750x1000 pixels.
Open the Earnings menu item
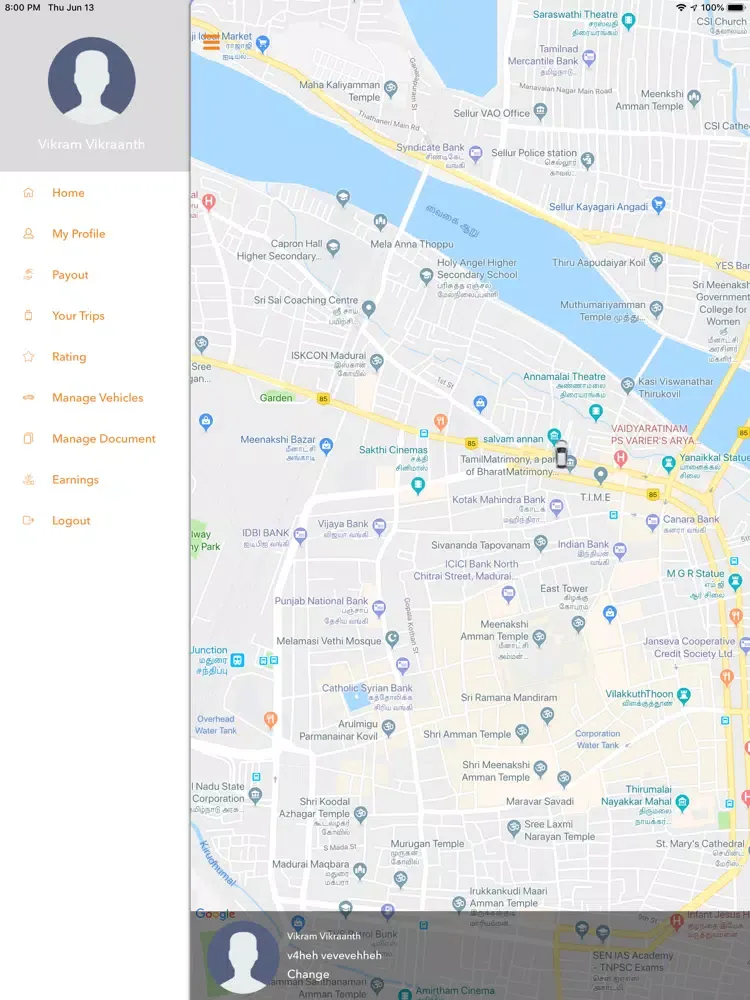coord(75,480)
